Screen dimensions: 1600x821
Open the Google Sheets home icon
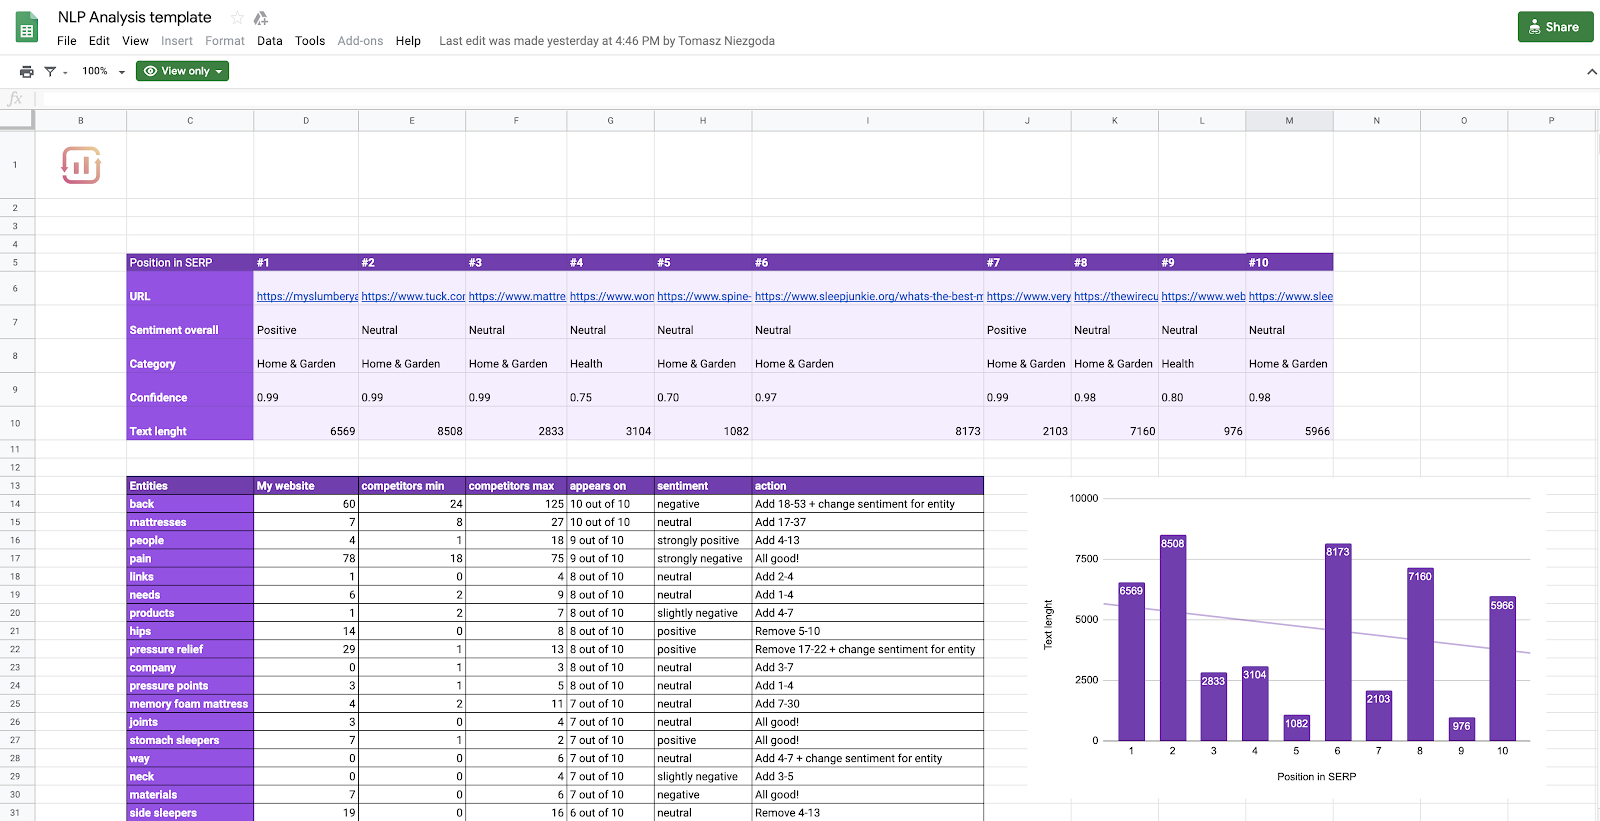[27, 27]
